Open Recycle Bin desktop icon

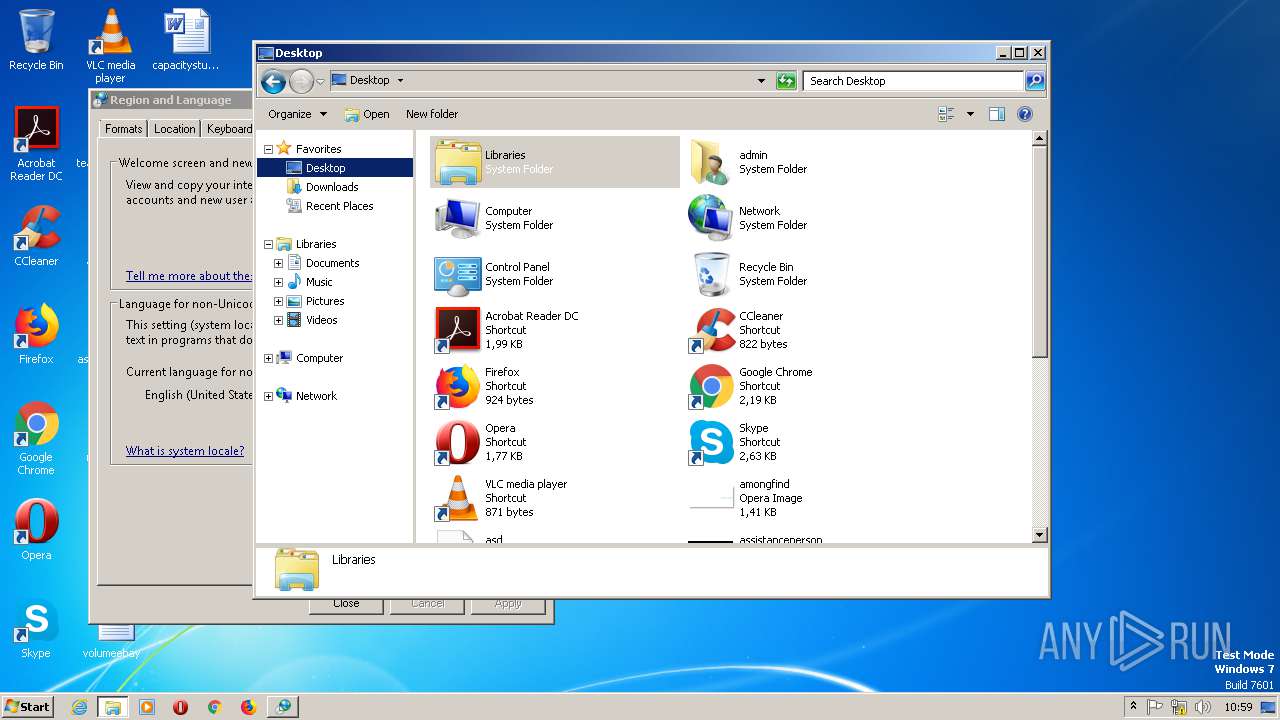click(x=36, y=40)
